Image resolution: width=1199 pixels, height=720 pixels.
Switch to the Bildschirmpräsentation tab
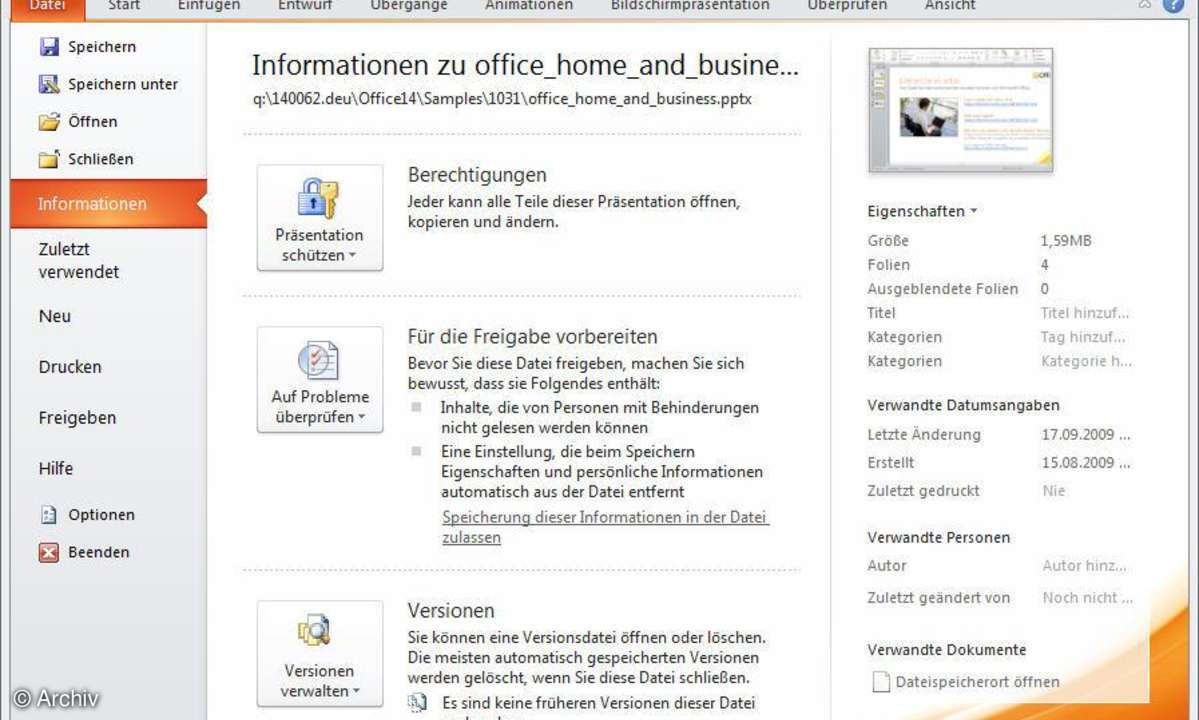coord(690,6)
